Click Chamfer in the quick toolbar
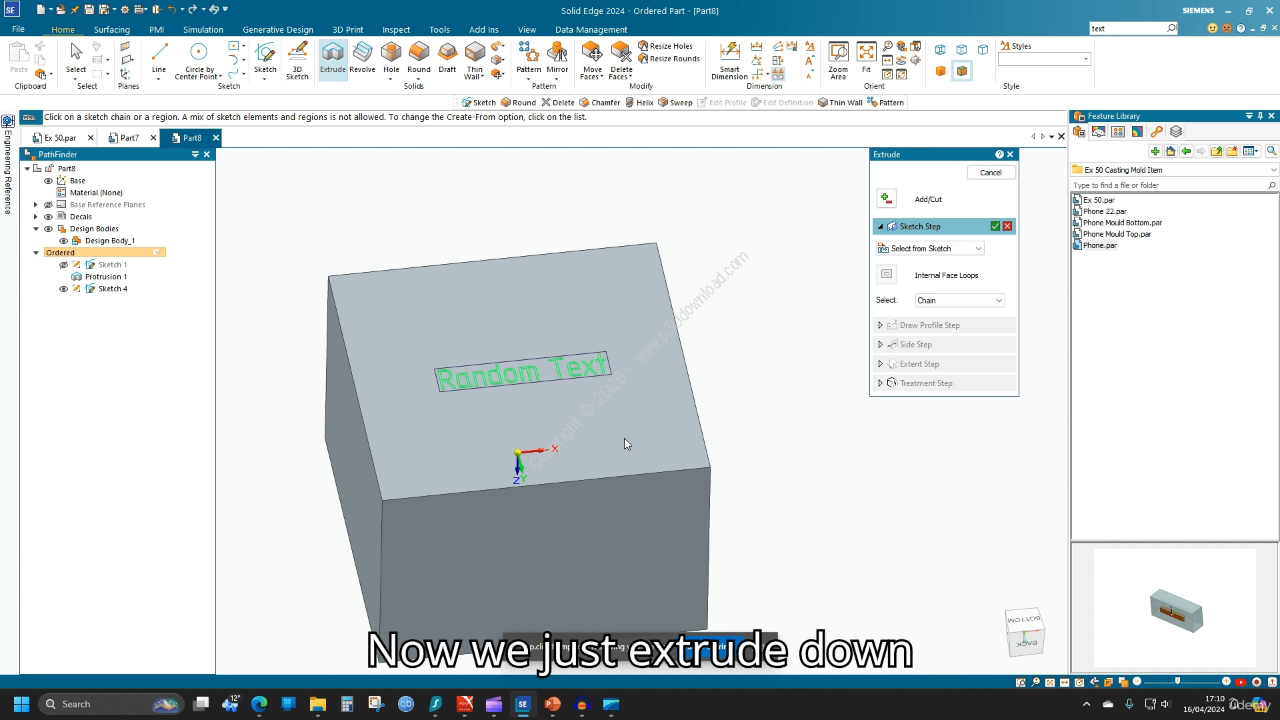The image size is (1280, 720). pyautogui.click(x=599, y=102)
